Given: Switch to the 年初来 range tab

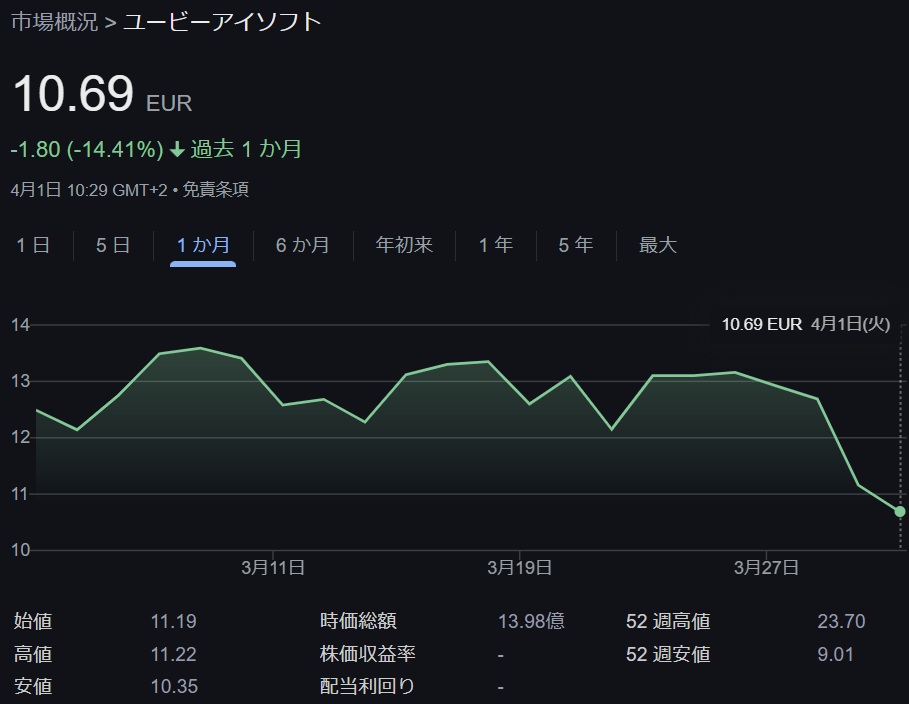Looking at the screenshot, I should (404, 245).
